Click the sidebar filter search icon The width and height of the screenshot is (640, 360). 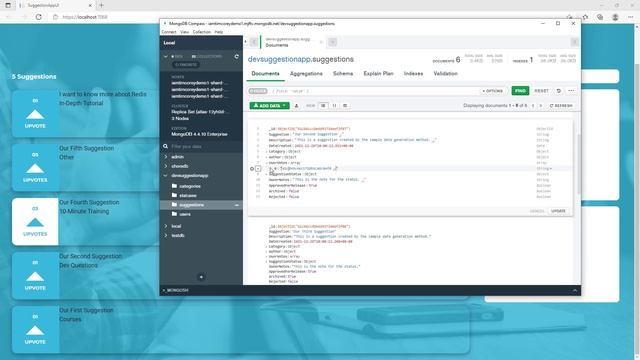pyautogui.click(x=165, y=146)
